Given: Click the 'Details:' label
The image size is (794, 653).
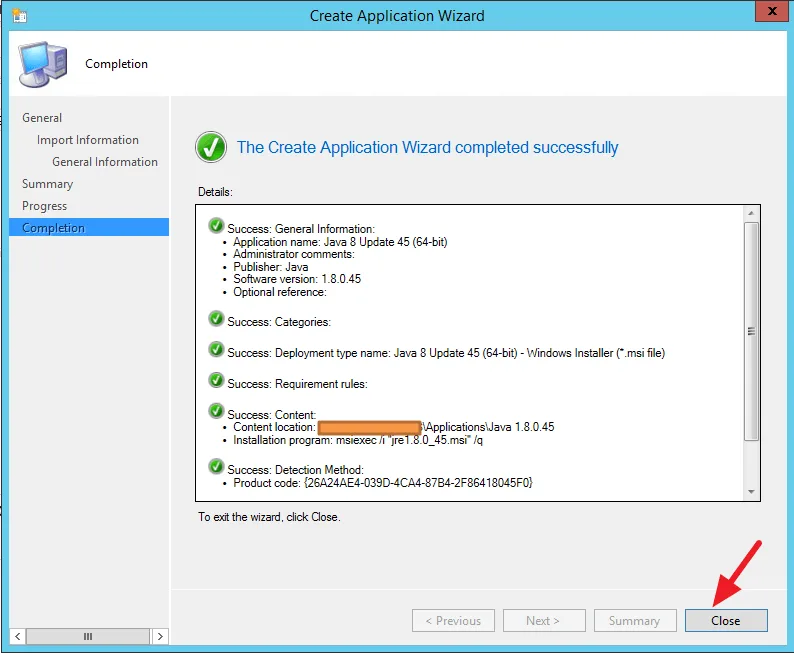Looking at the screenshot, I should tap(215, 192).
